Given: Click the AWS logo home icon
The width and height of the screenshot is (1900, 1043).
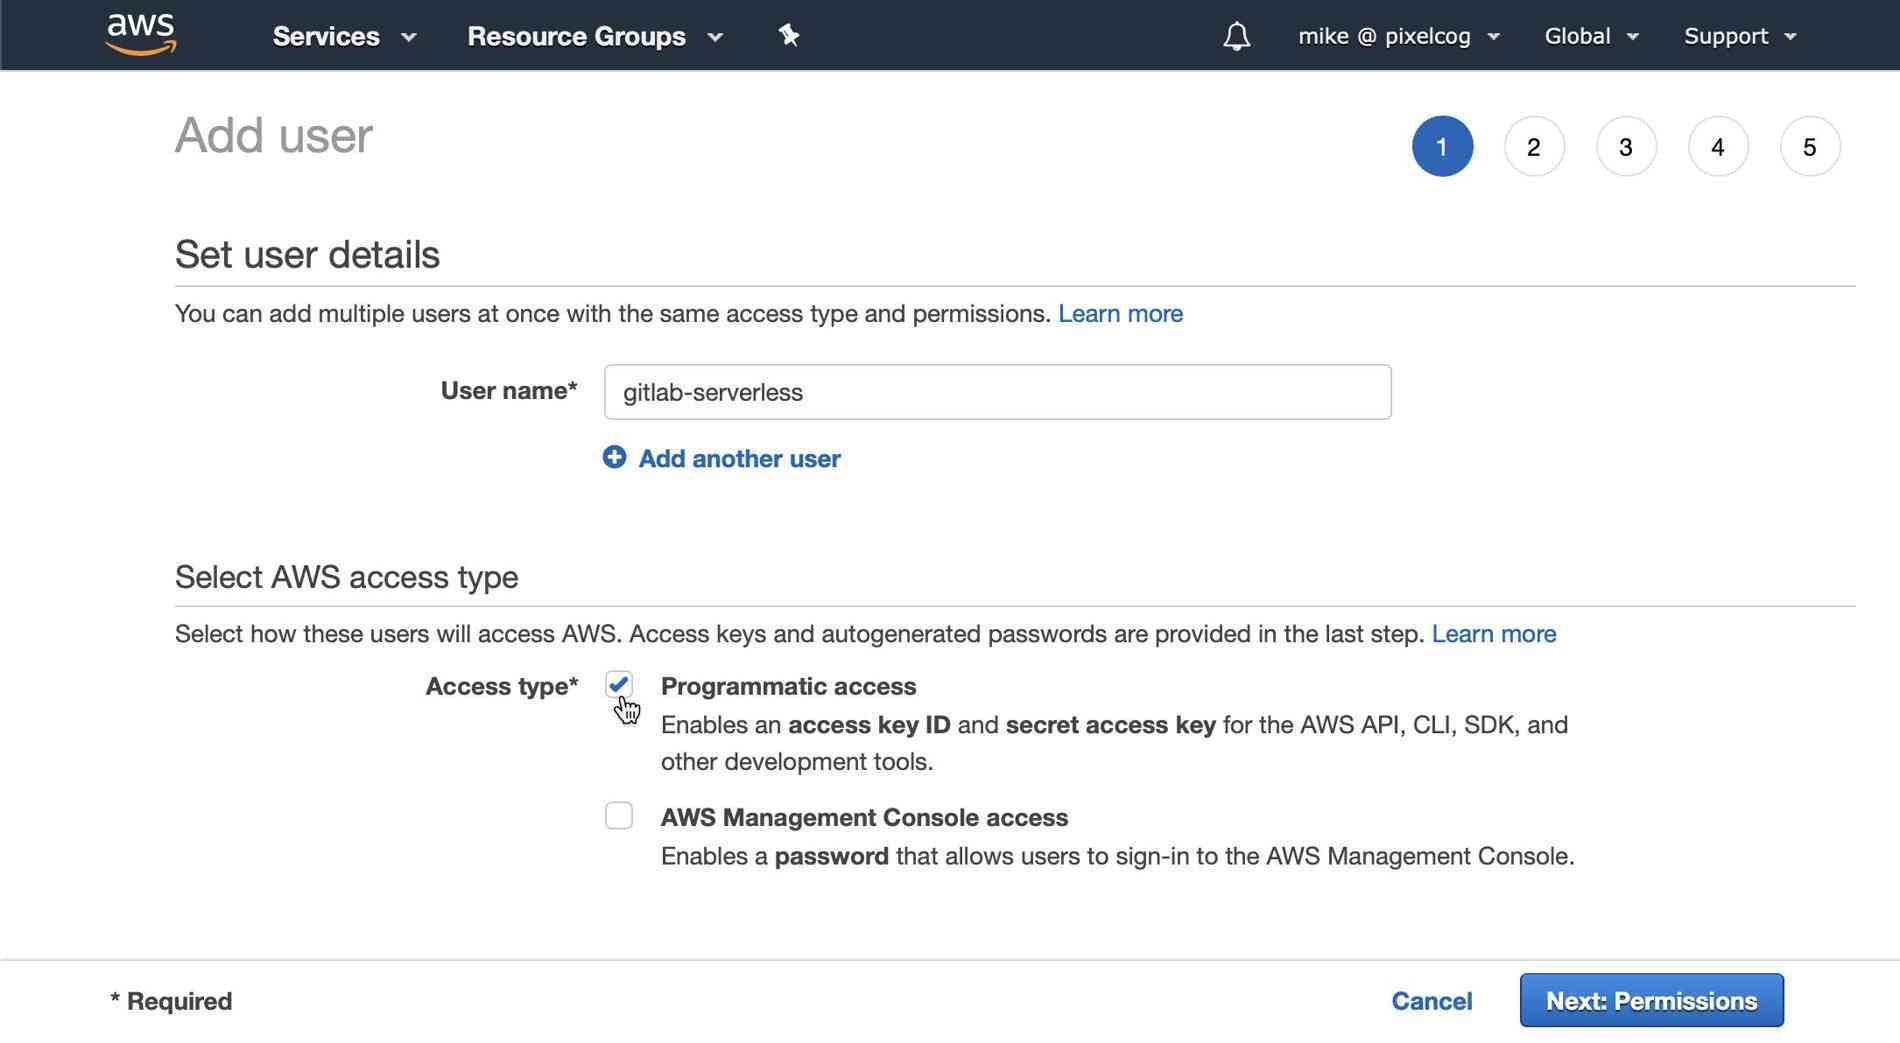Looking at the screenshot, I should tap(141, 35).
